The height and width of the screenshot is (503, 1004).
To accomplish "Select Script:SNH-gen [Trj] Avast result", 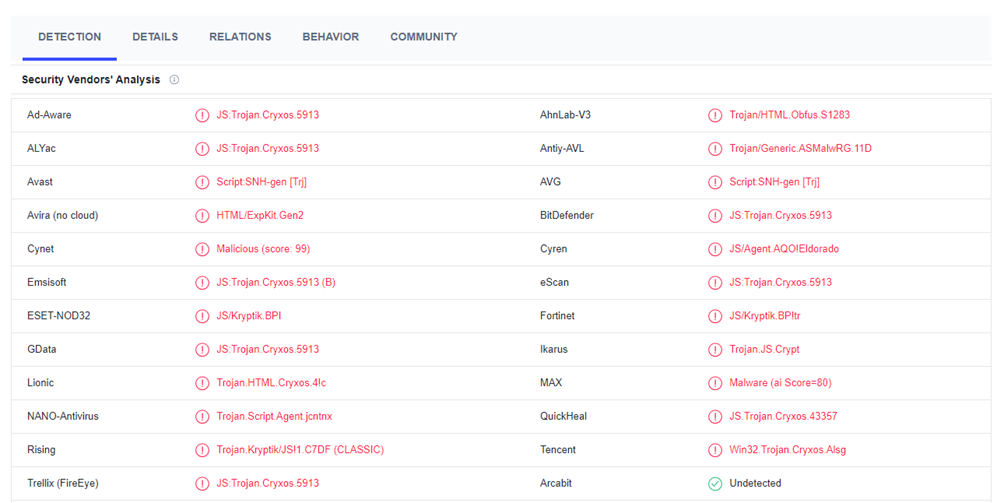I will pyautogui.click(x=261, y=182).
